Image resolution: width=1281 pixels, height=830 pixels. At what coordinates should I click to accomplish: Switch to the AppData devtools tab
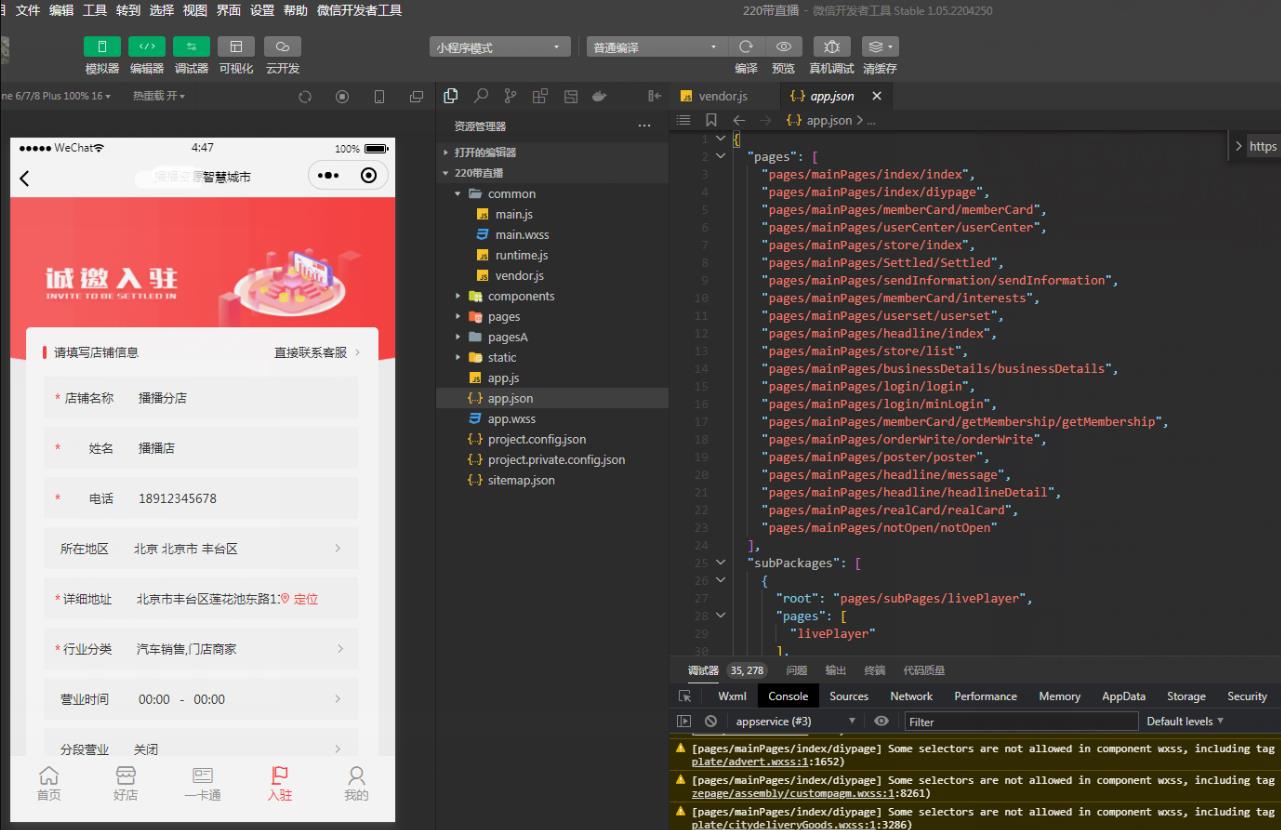tap(1124, 696)
